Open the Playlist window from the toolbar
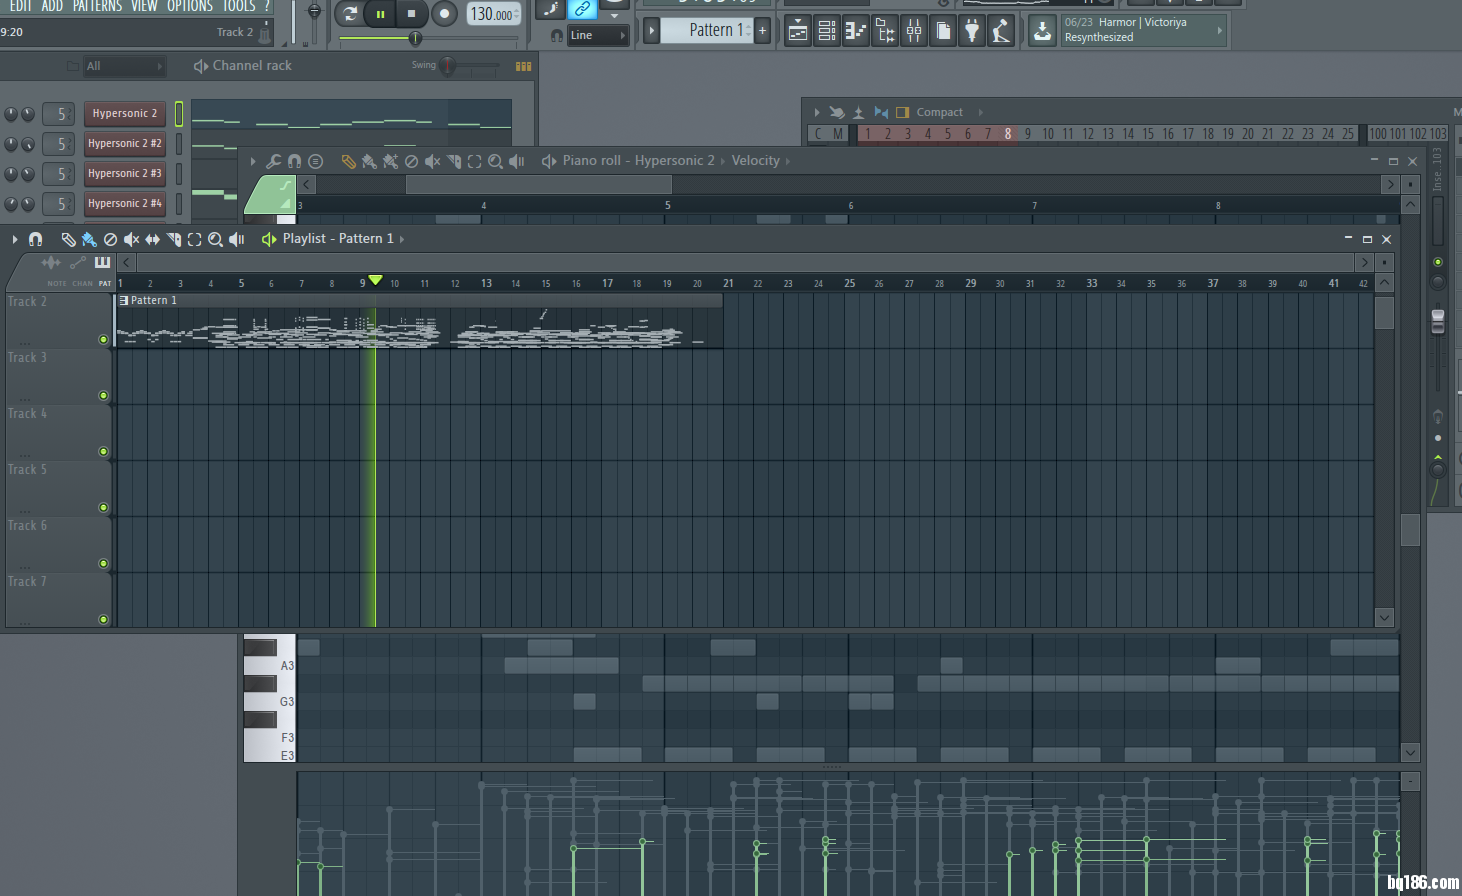Image resolution: width=1462 pixels, height=896 pixels. click(x=797, y=31)
